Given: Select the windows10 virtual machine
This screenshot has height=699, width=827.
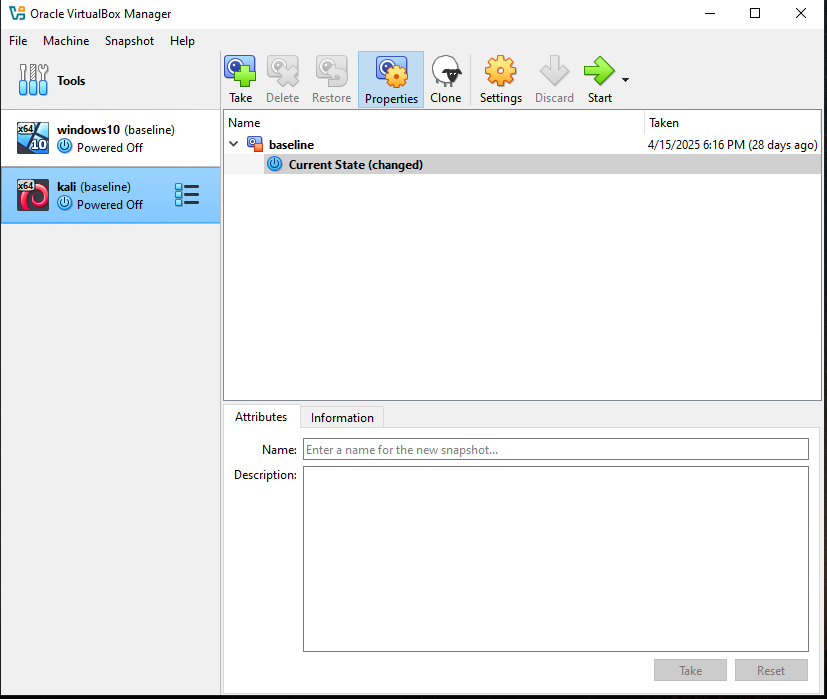Looking at the screenshot, I should 110,138.
